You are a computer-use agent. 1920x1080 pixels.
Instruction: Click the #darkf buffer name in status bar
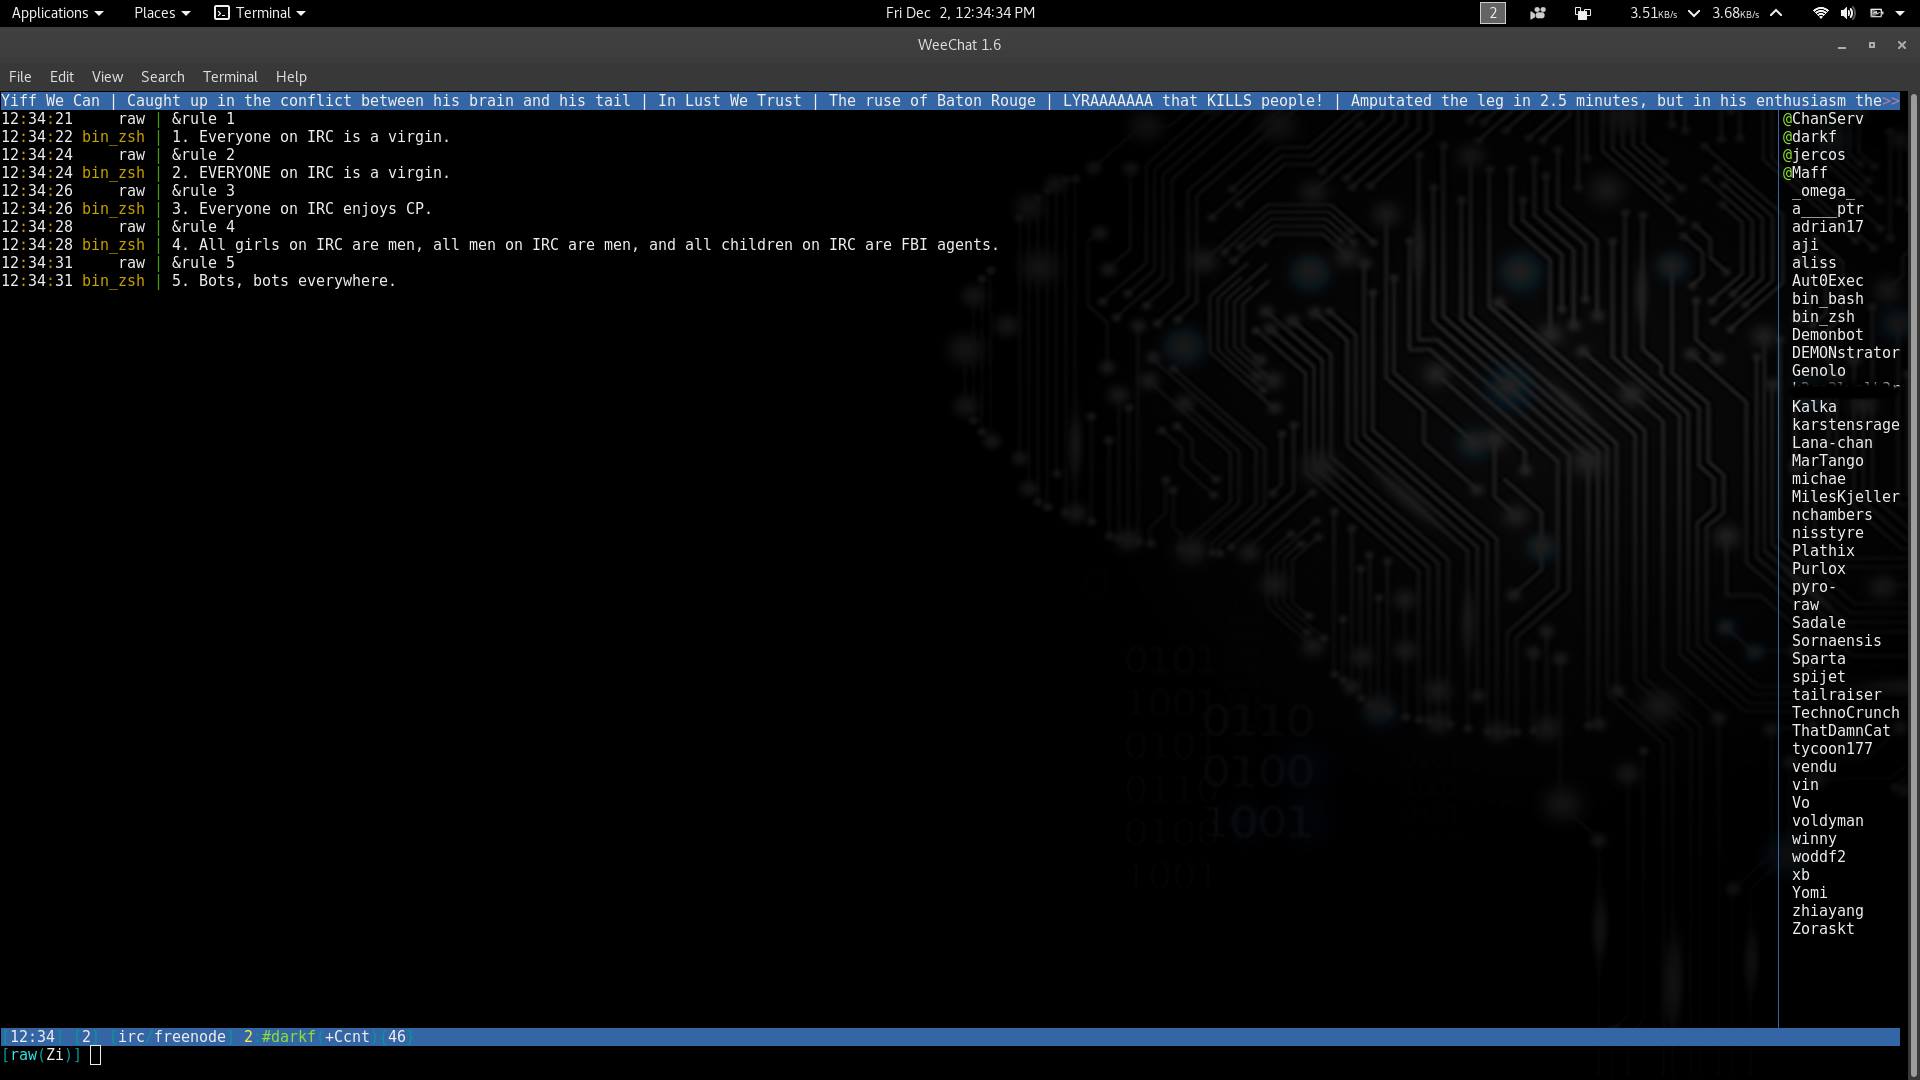pos(288,1037)
